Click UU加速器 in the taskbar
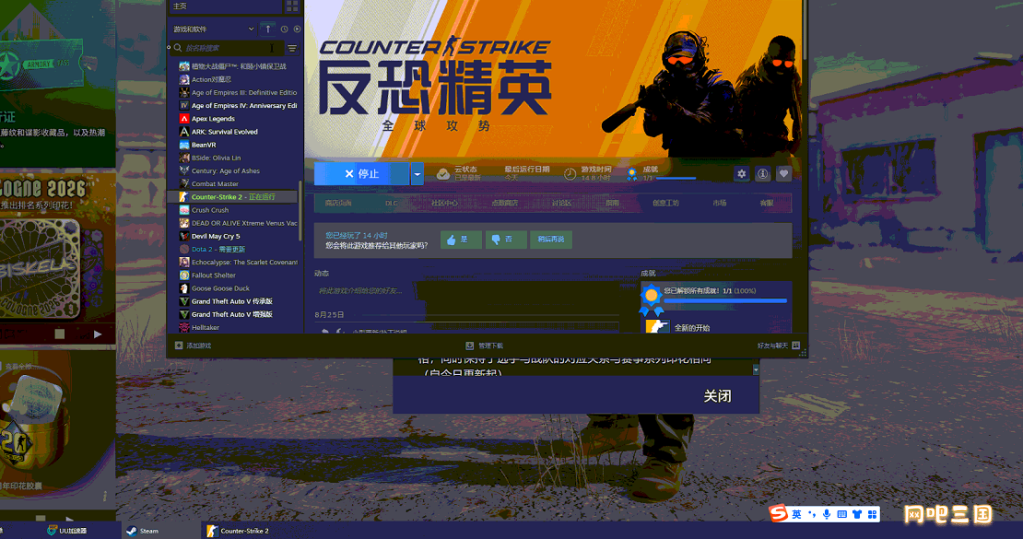Image resolution: width=1023 pixels, height=539 pixels. coord(67,531)
